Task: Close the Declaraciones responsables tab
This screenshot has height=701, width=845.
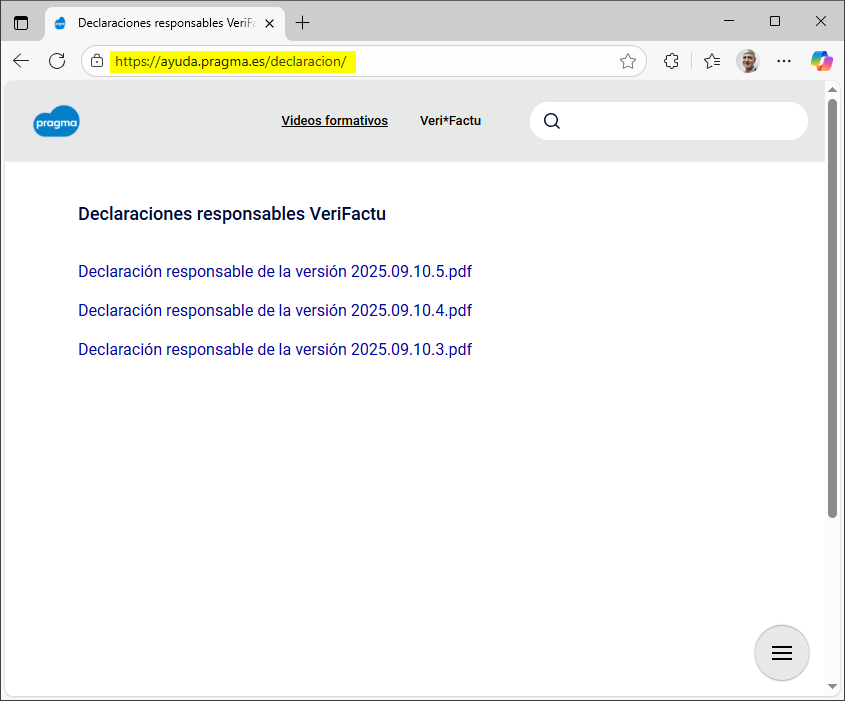Action: tap(269, 24)
